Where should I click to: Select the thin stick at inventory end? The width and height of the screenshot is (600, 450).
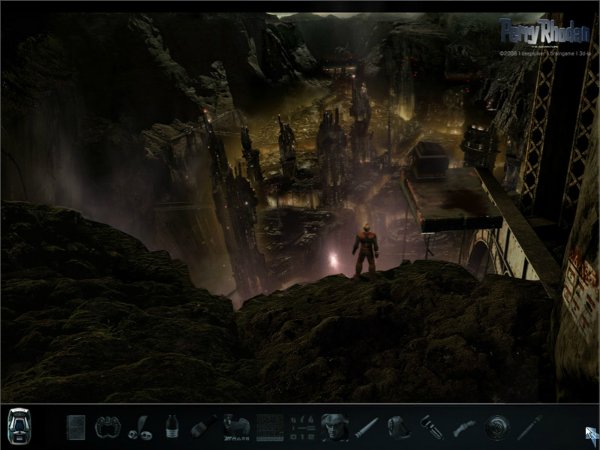point(529,427)
